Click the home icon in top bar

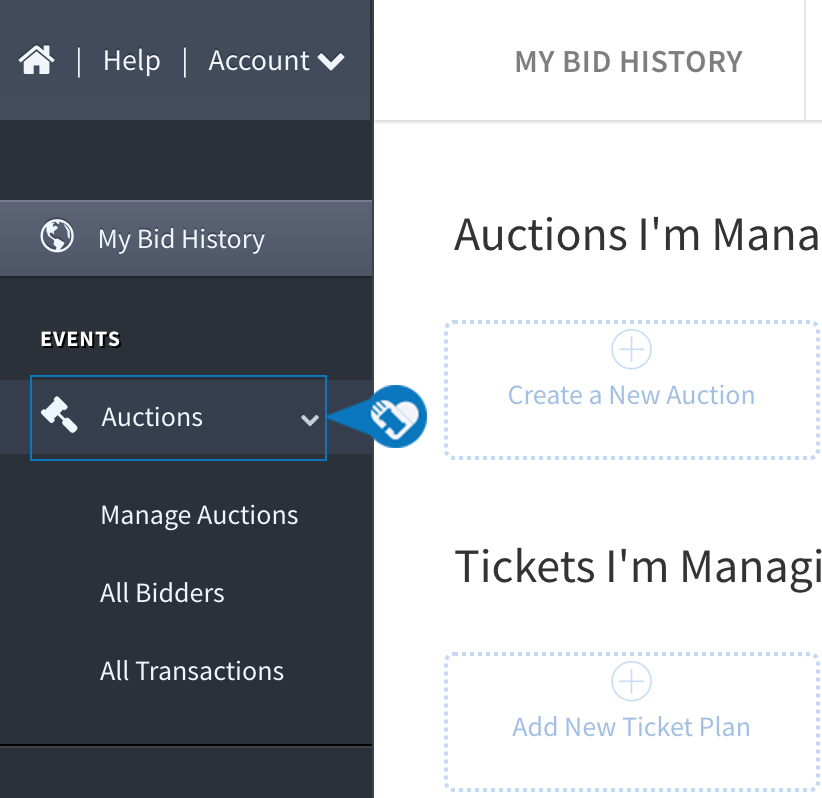[x=36, y=60]
